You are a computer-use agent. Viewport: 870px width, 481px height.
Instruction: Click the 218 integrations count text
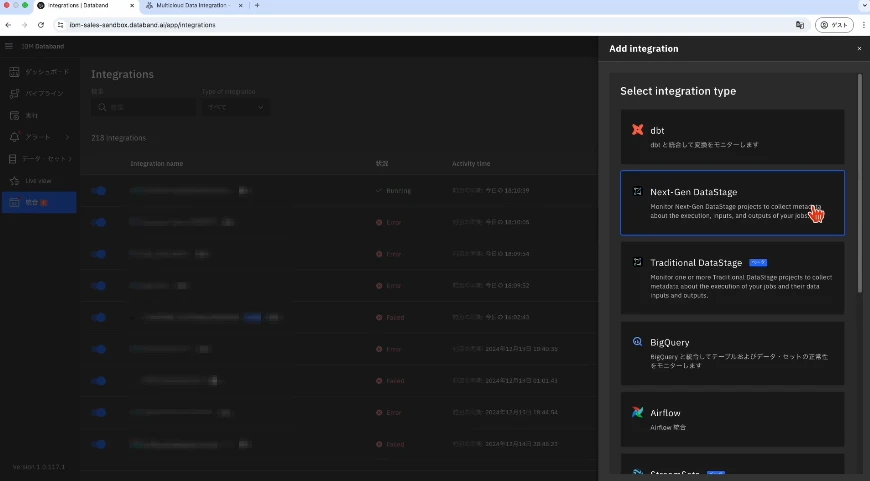pyautogui.click(x=119, y=138)
